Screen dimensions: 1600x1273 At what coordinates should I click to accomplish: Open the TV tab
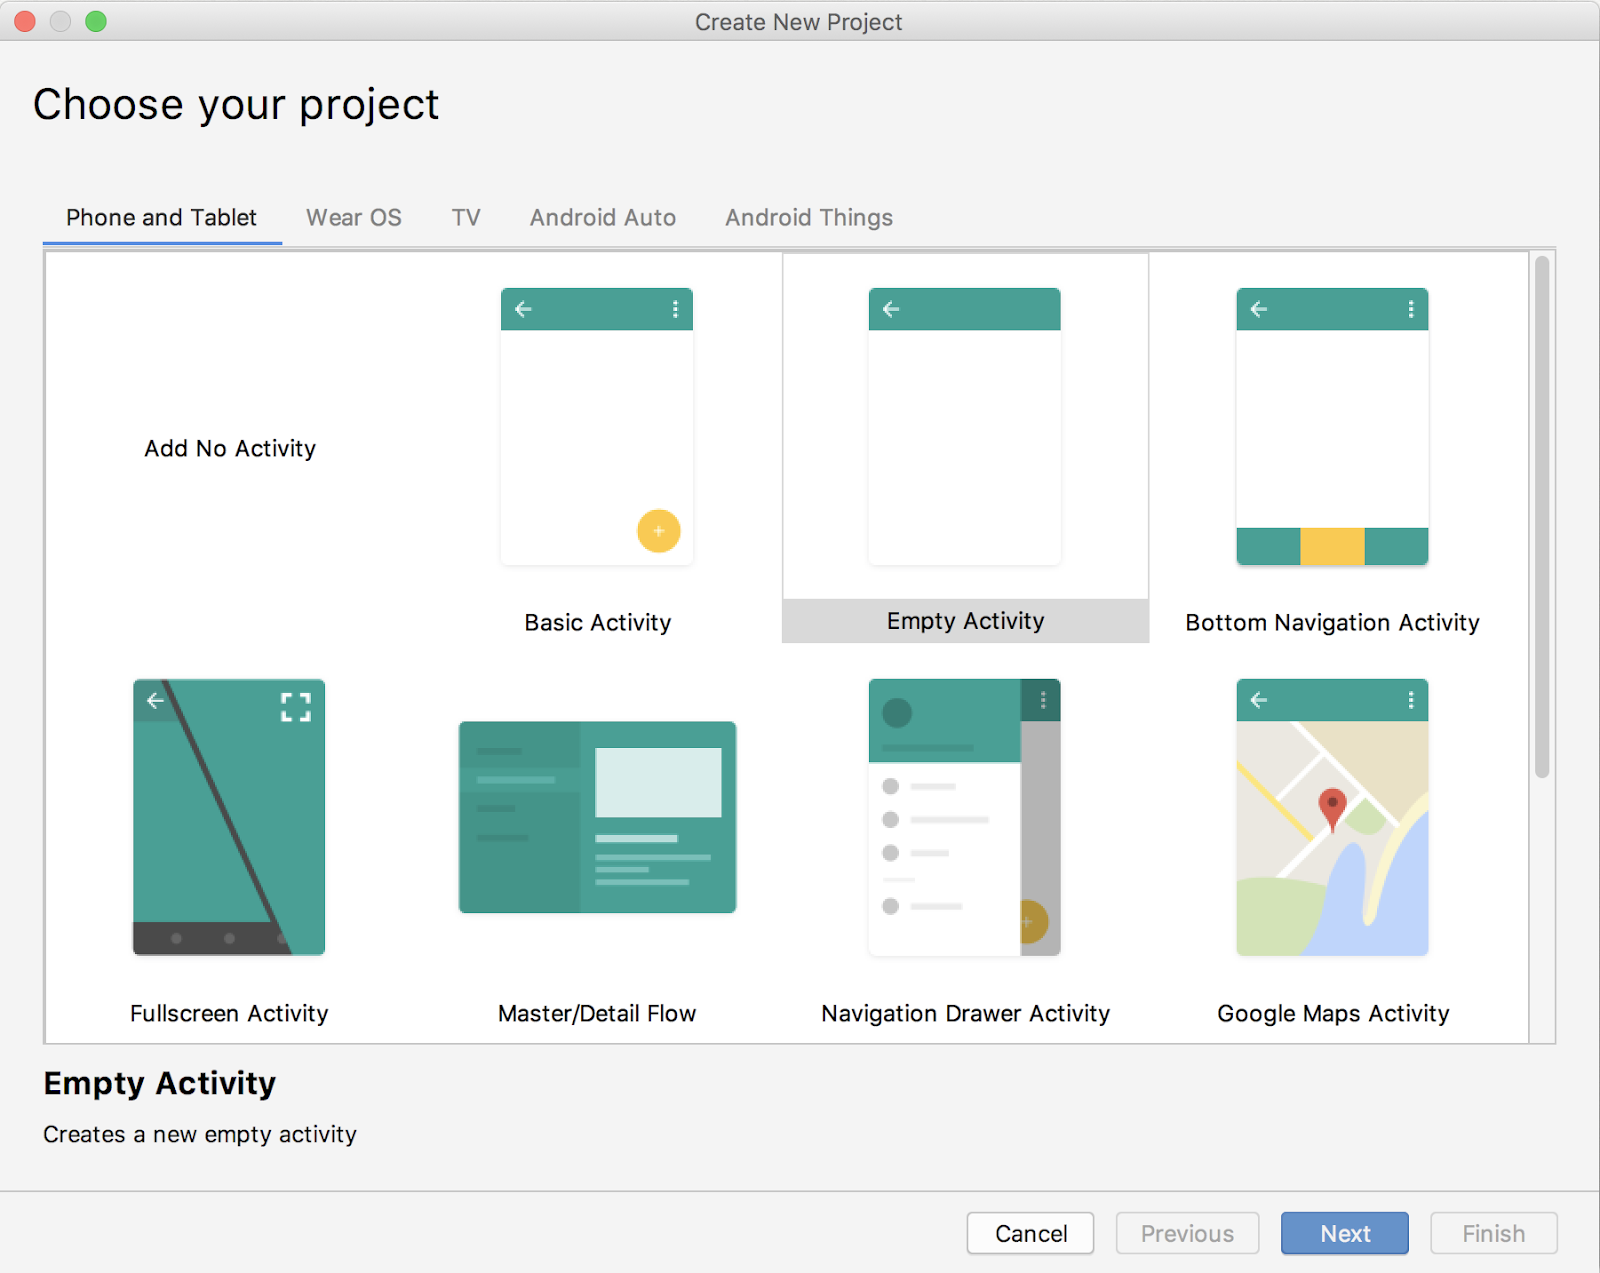[x=466, y=218]
